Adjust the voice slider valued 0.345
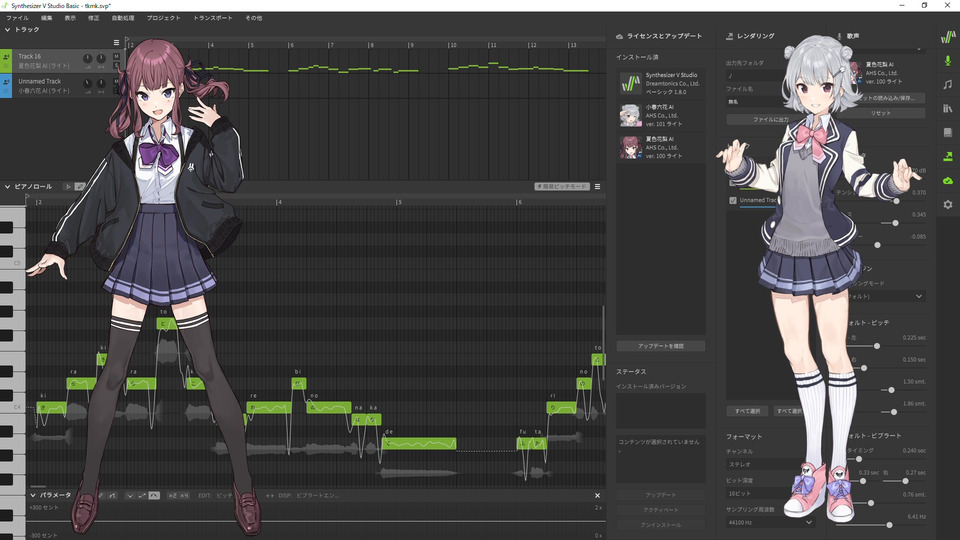The image size is (960, 540). [895, 223]
